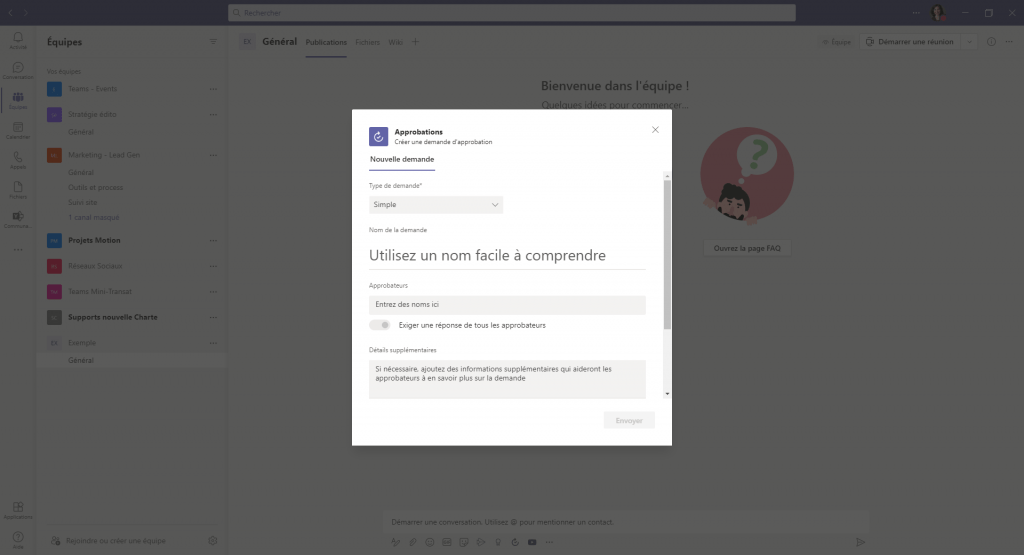Open the Type de demande dropdown
Image resolution: width=1024 pixels, height=555 pixels.
click(436, 204)
